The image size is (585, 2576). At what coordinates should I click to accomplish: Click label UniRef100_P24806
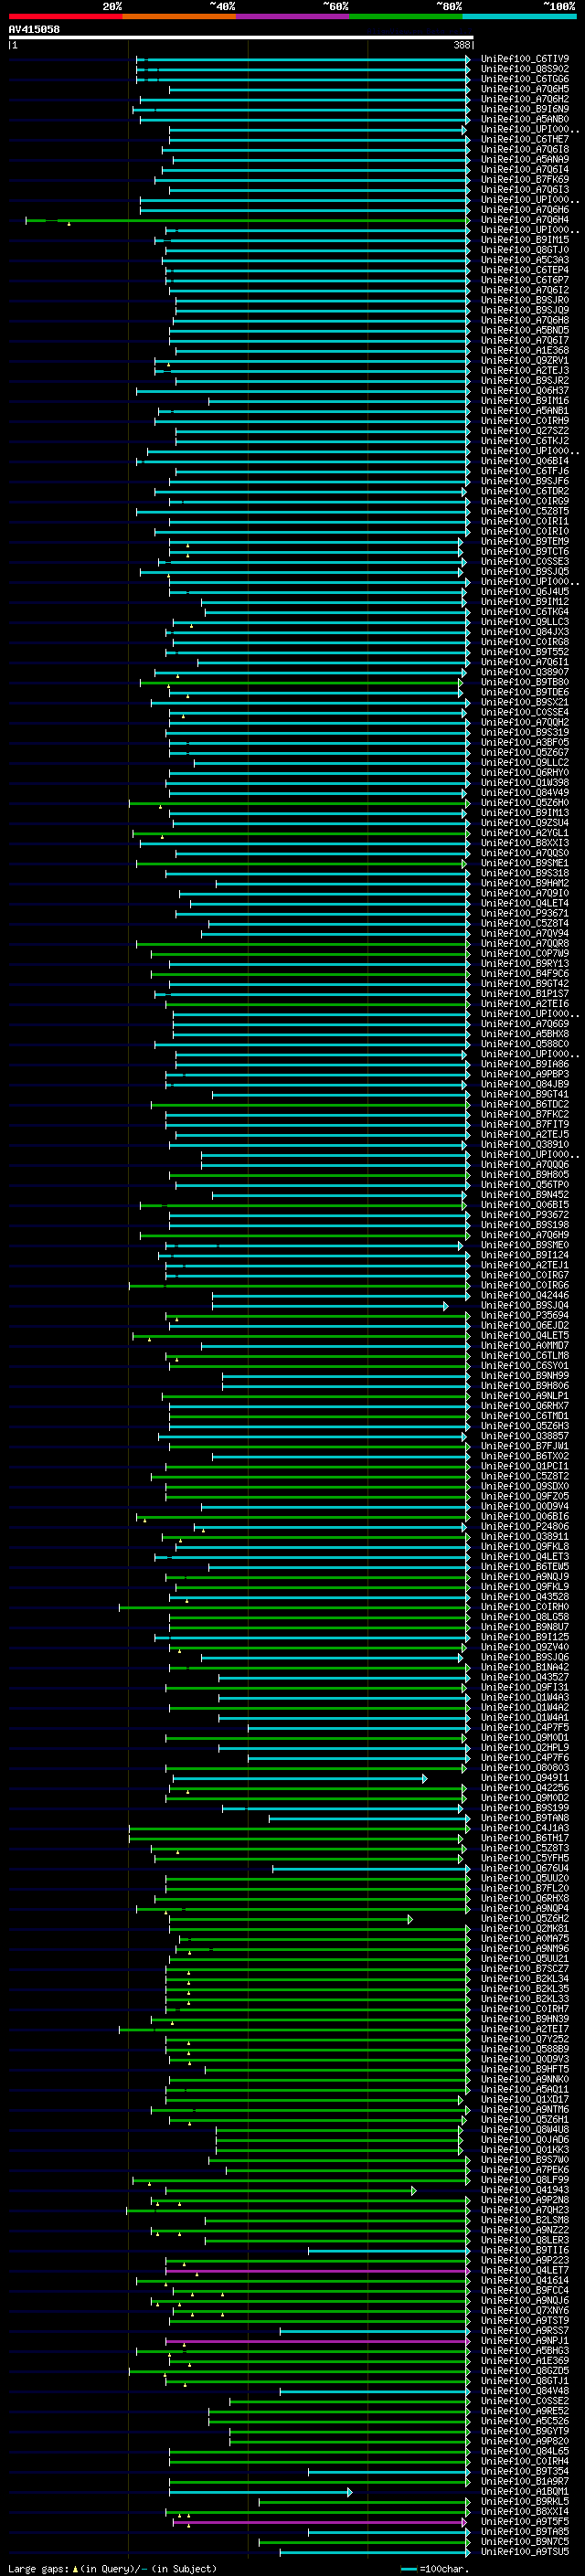point(525,1527)
